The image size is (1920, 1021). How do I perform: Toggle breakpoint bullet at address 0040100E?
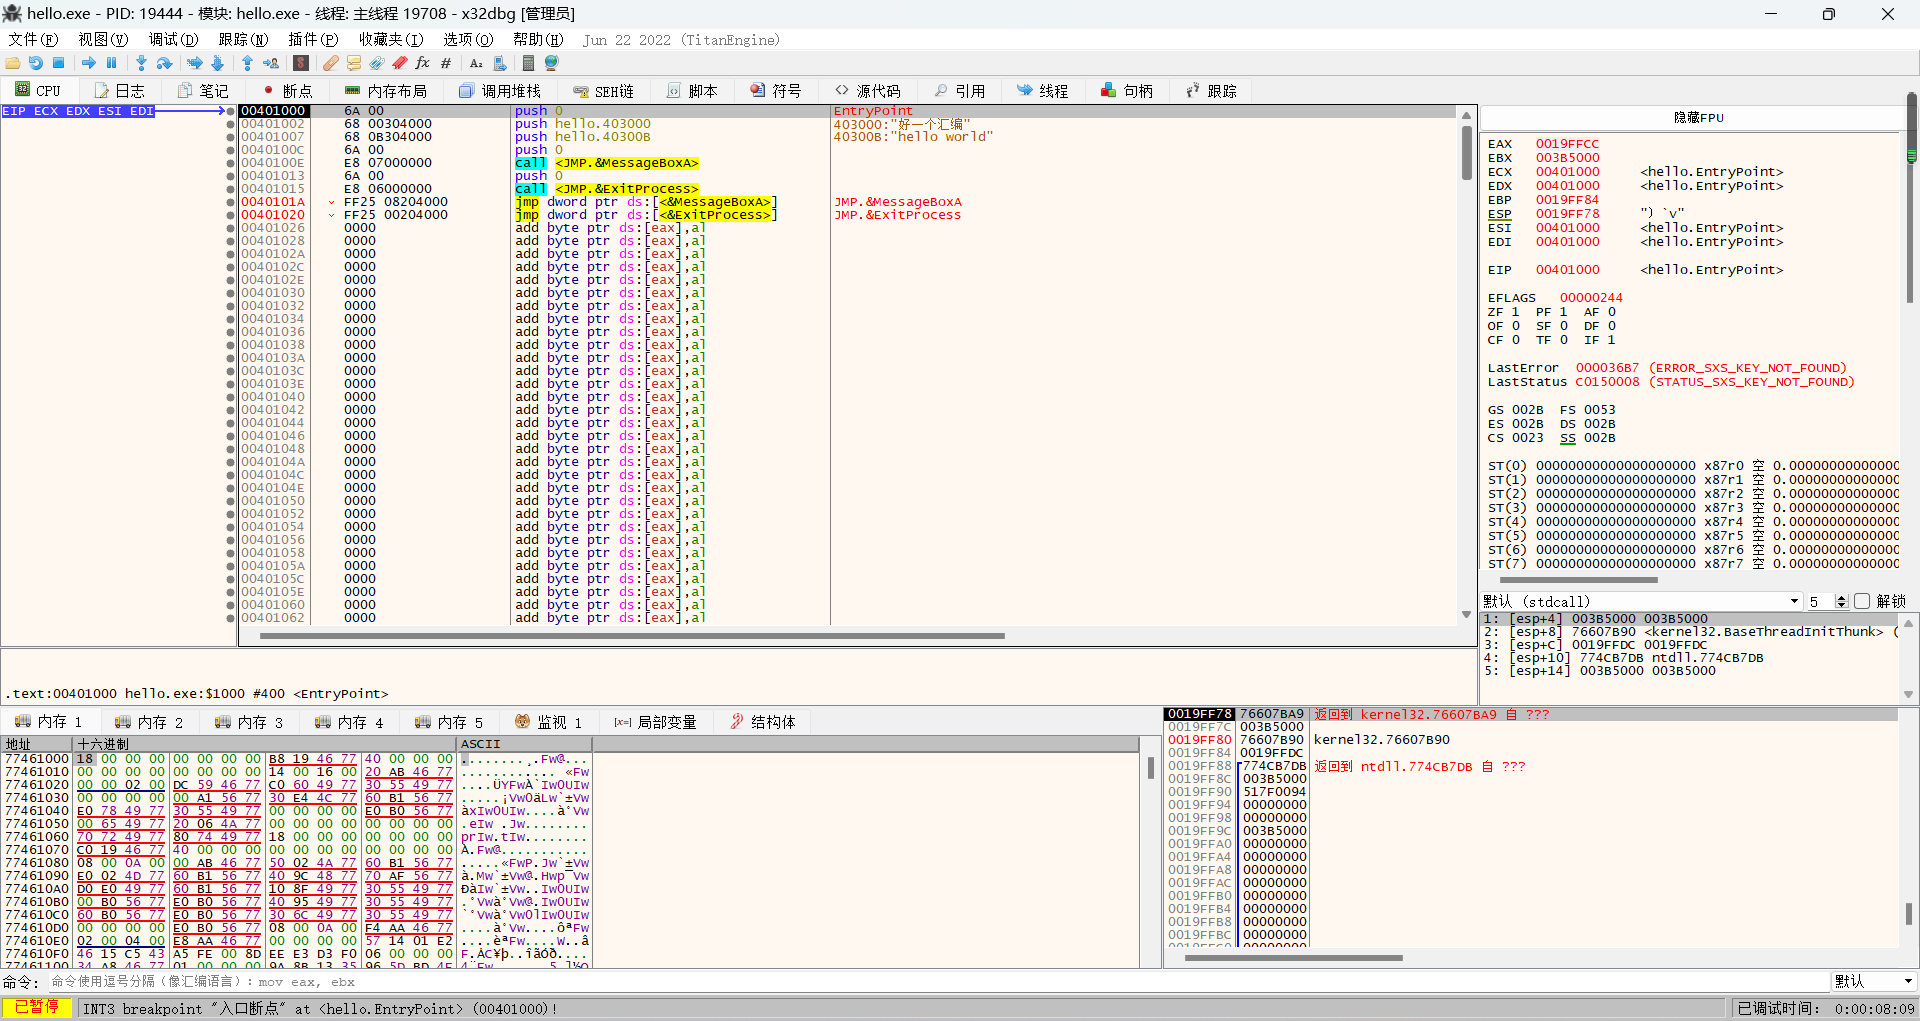coord(230,163)
